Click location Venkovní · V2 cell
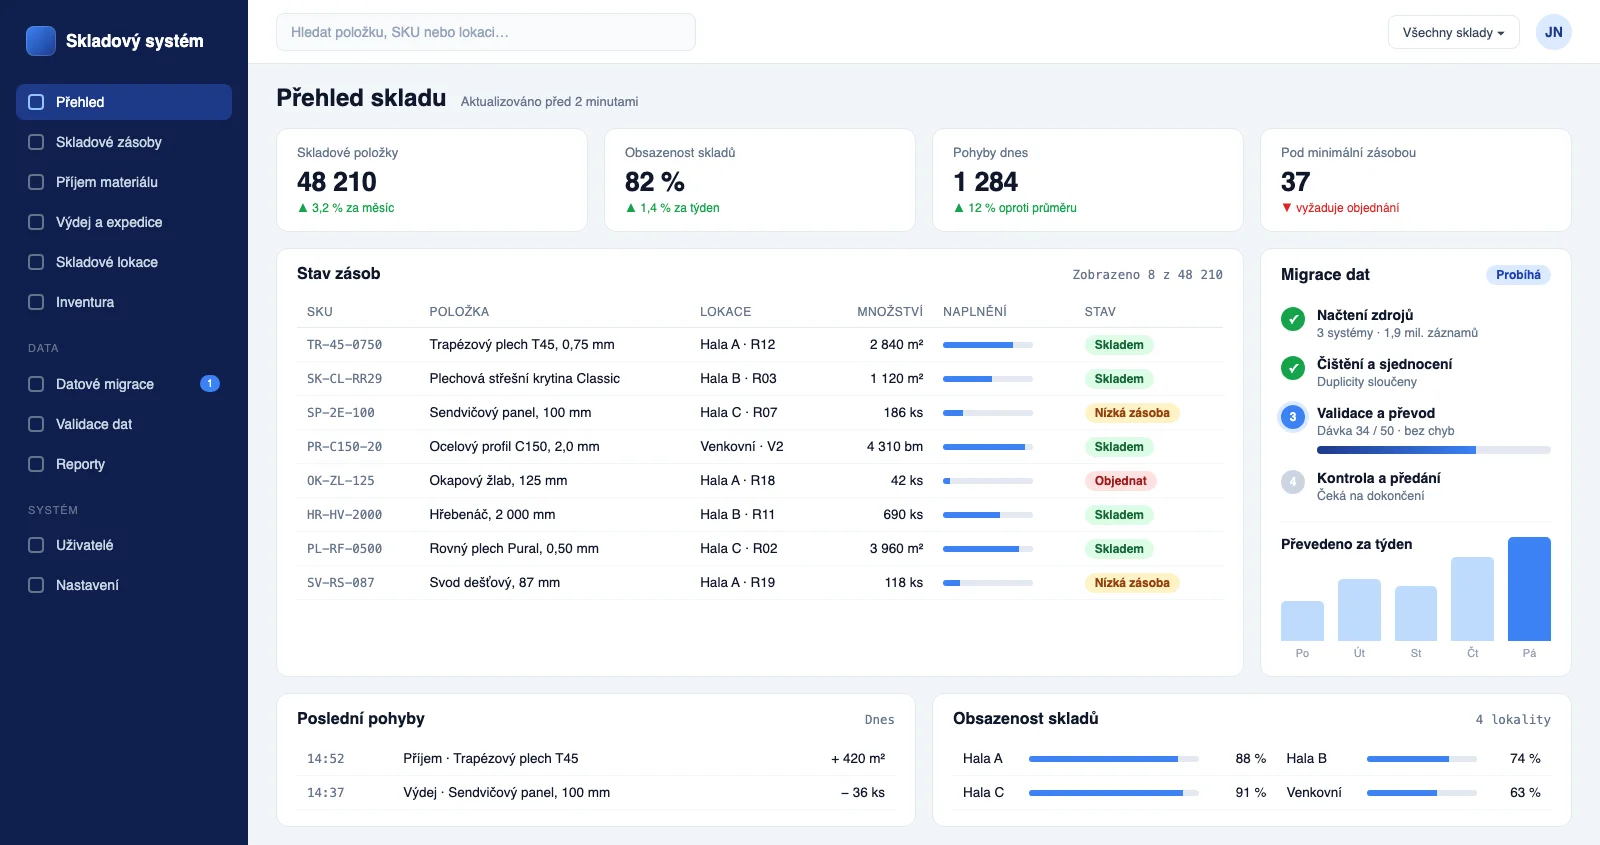 pyautogui.click(x=742, y=447)
